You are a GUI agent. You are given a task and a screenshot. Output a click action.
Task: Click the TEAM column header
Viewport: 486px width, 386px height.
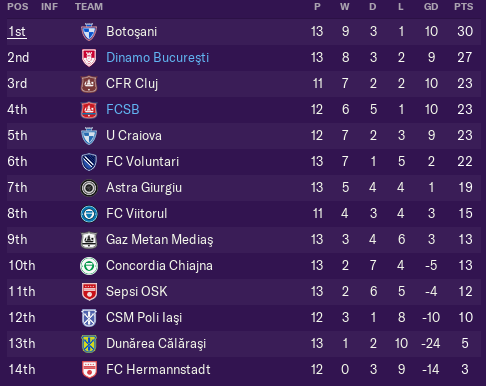pos(89,7)
